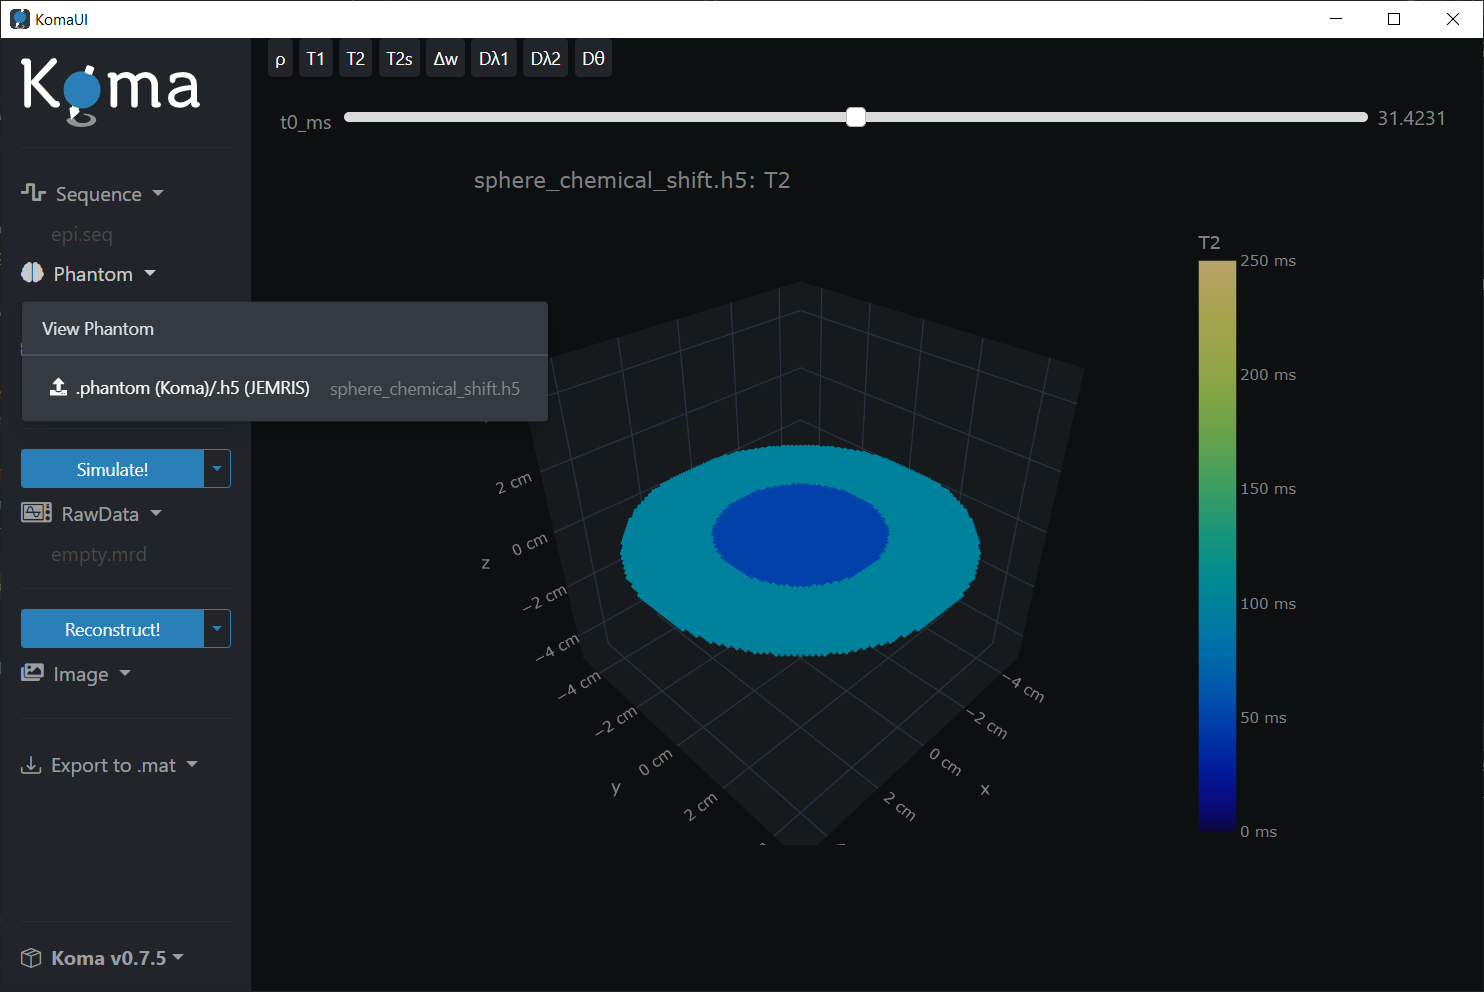Show the ρ proton density map
The height and width of the screenshot is (992, 1484).
click(x=280, y=59)
